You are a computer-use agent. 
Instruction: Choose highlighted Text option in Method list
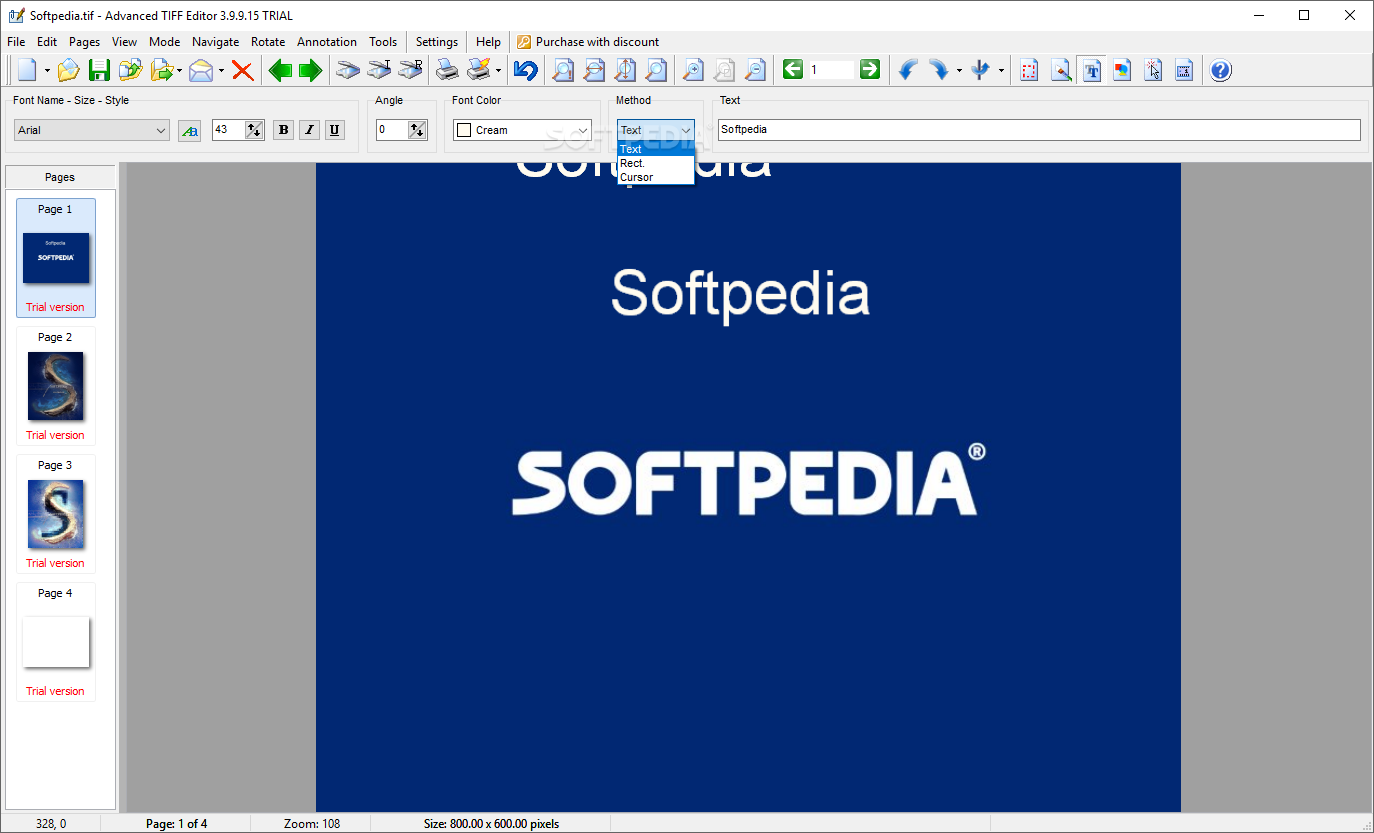(x=655, y=149)
